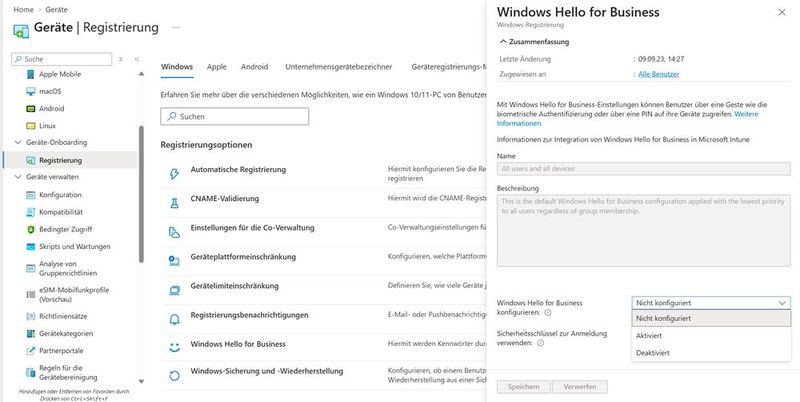
Task: Collapse the Geräte verwalten tree group
Action: click(18, 177)
